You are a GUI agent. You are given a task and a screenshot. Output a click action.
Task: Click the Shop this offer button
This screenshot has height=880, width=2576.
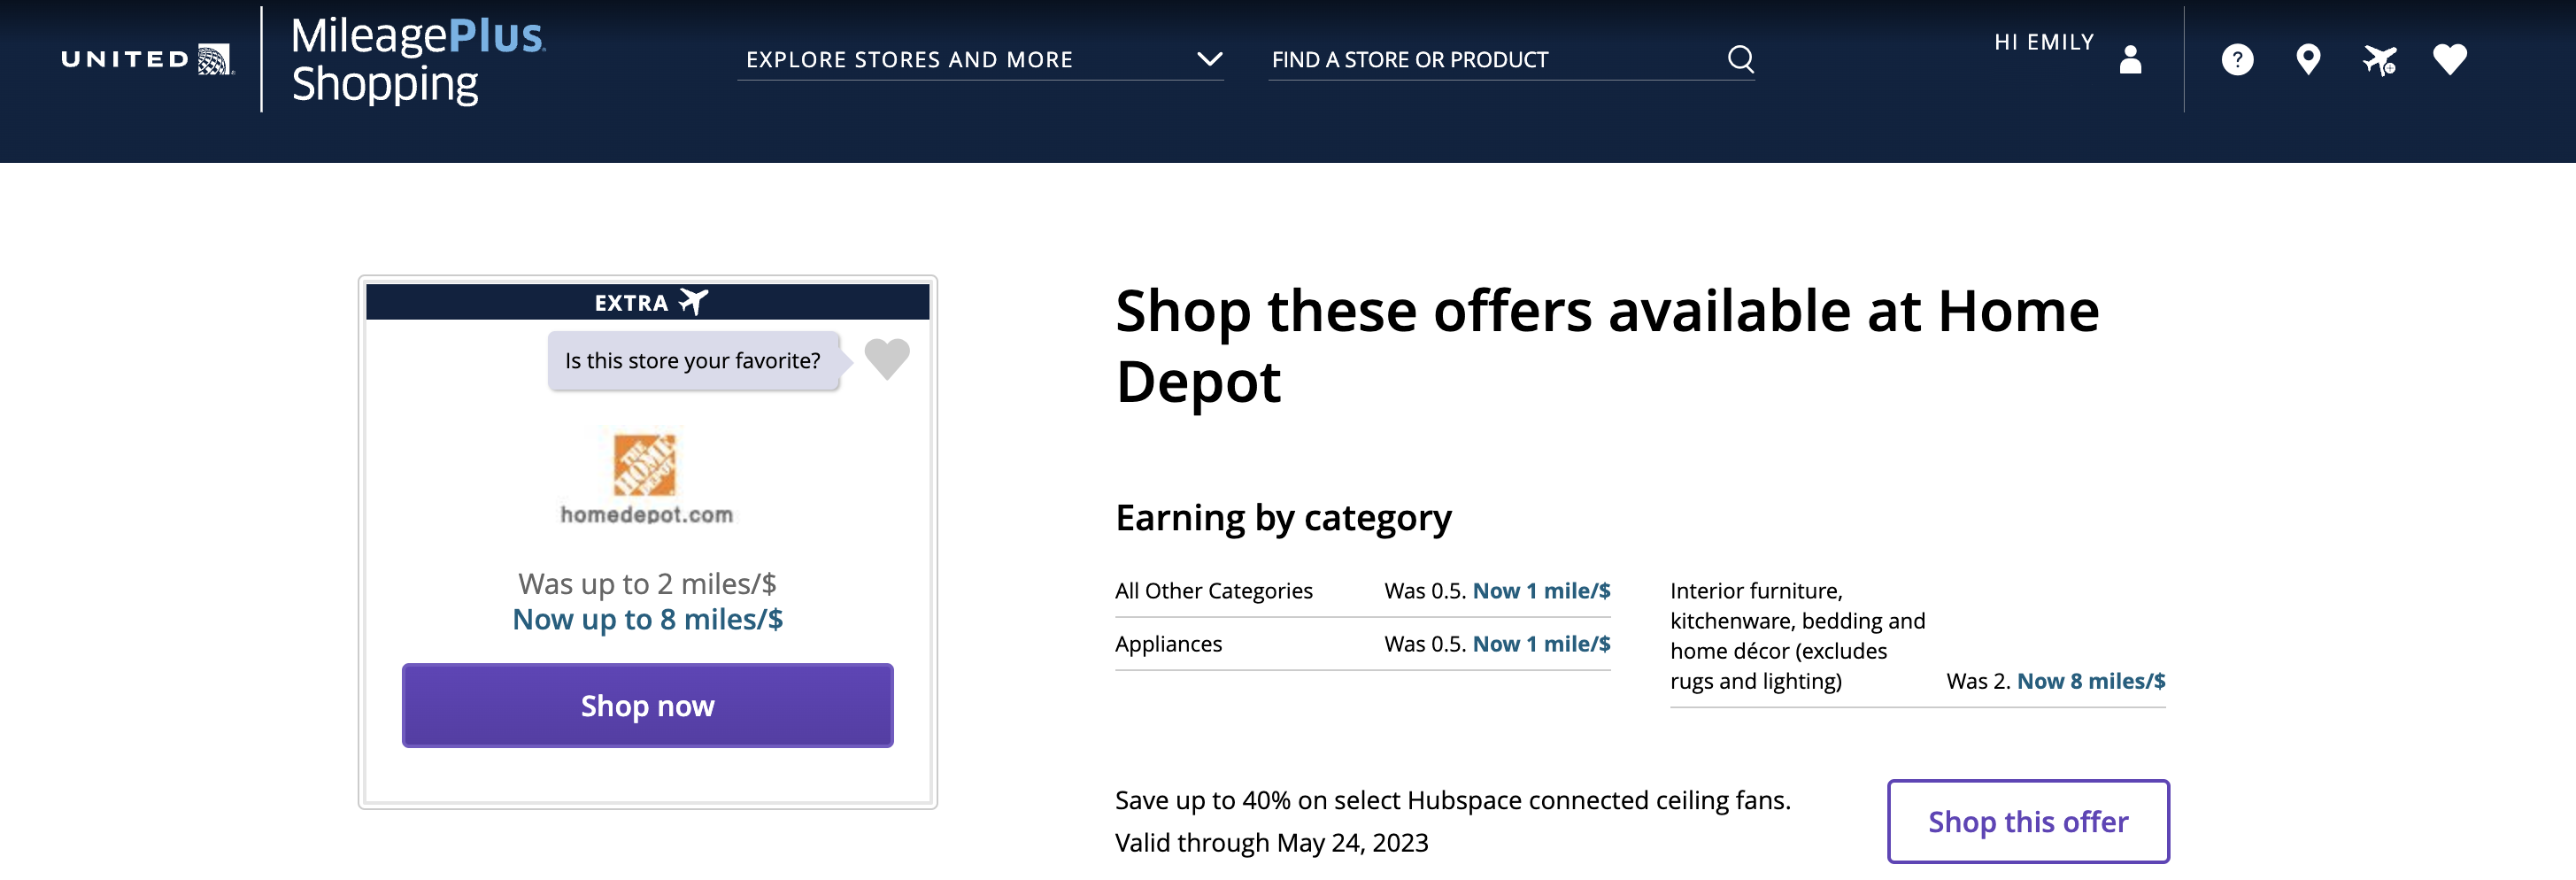[2027, 821]
